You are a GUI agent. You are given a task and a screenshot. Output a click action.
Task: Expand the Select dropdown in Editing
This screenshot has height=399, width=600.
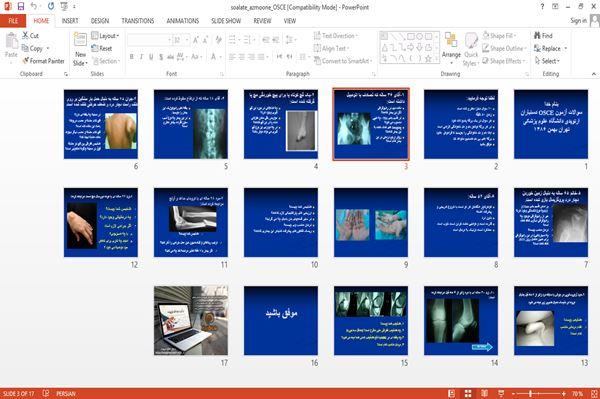coord(548,61)
